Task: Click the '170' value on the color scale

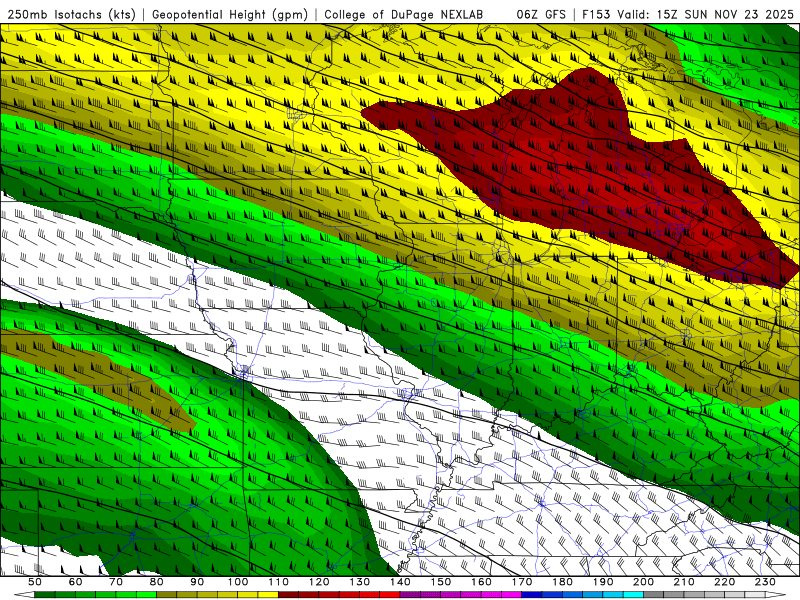Action: coord(522,582)
